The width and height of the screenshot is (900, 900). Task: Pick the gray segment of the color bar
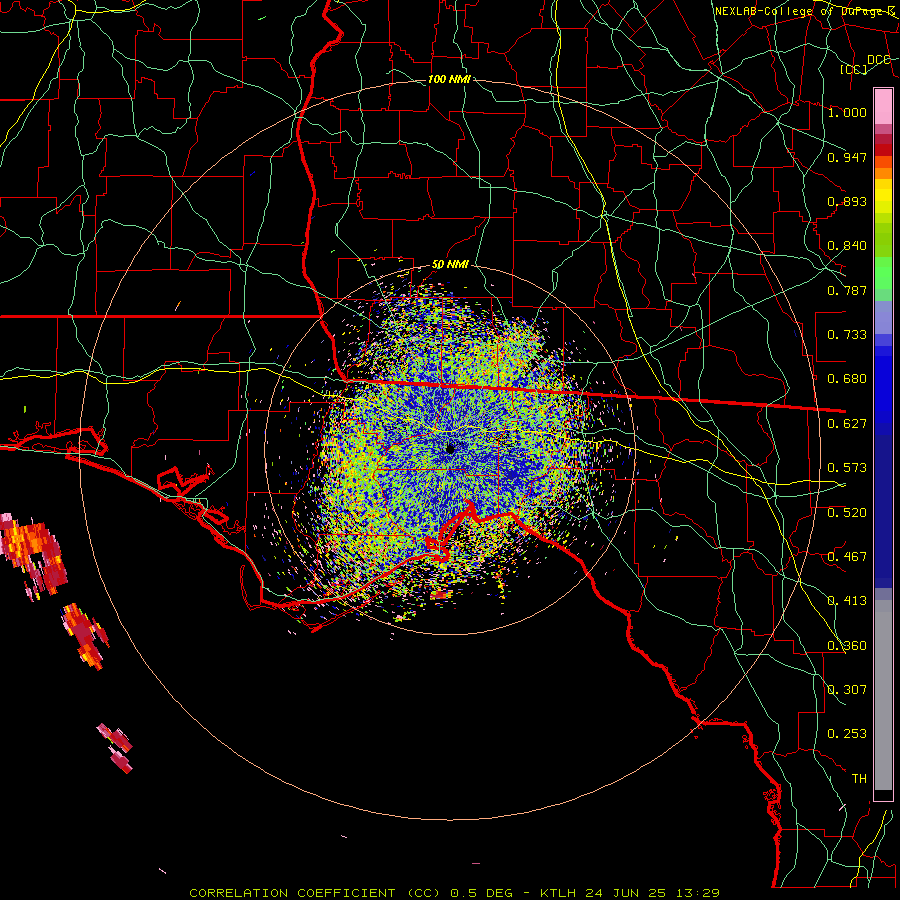pos(883,695)
